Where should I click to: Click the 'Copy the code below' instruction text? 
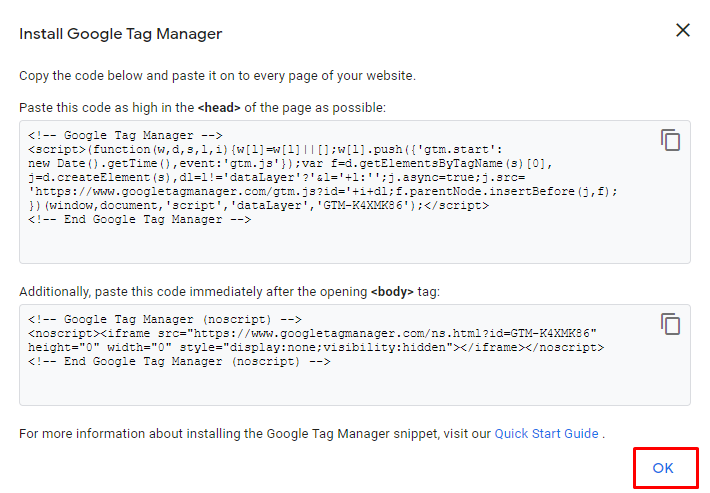(x=217, y=76)
